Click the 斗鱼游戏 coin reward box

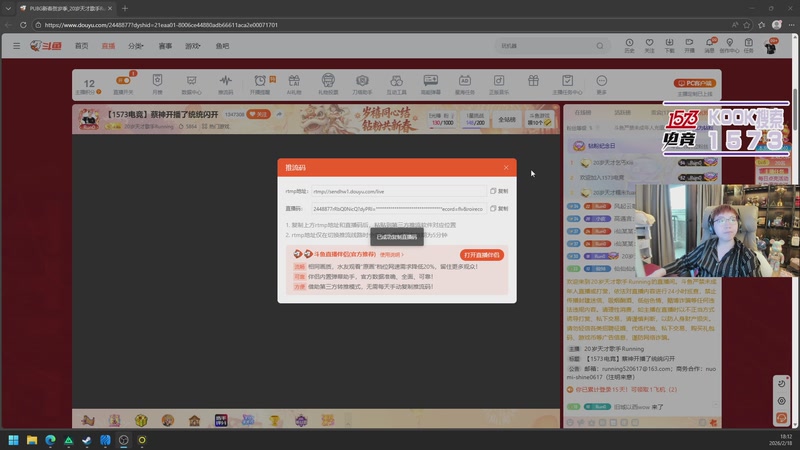[539, 119]
